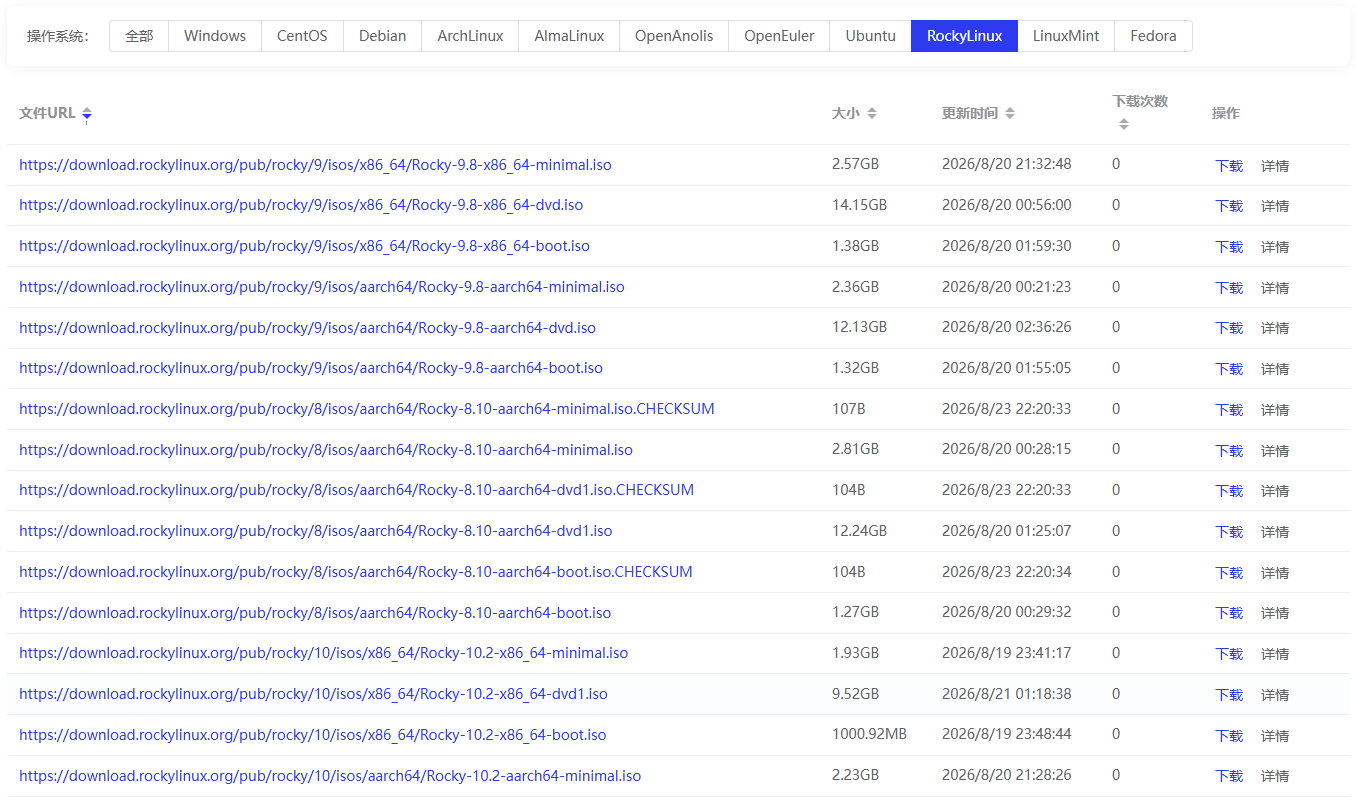View 详情 for Rocky-8.10-aarch64-dvd1.iso.CHECKSUM

pyautogui.click(x=1275, y=491)
